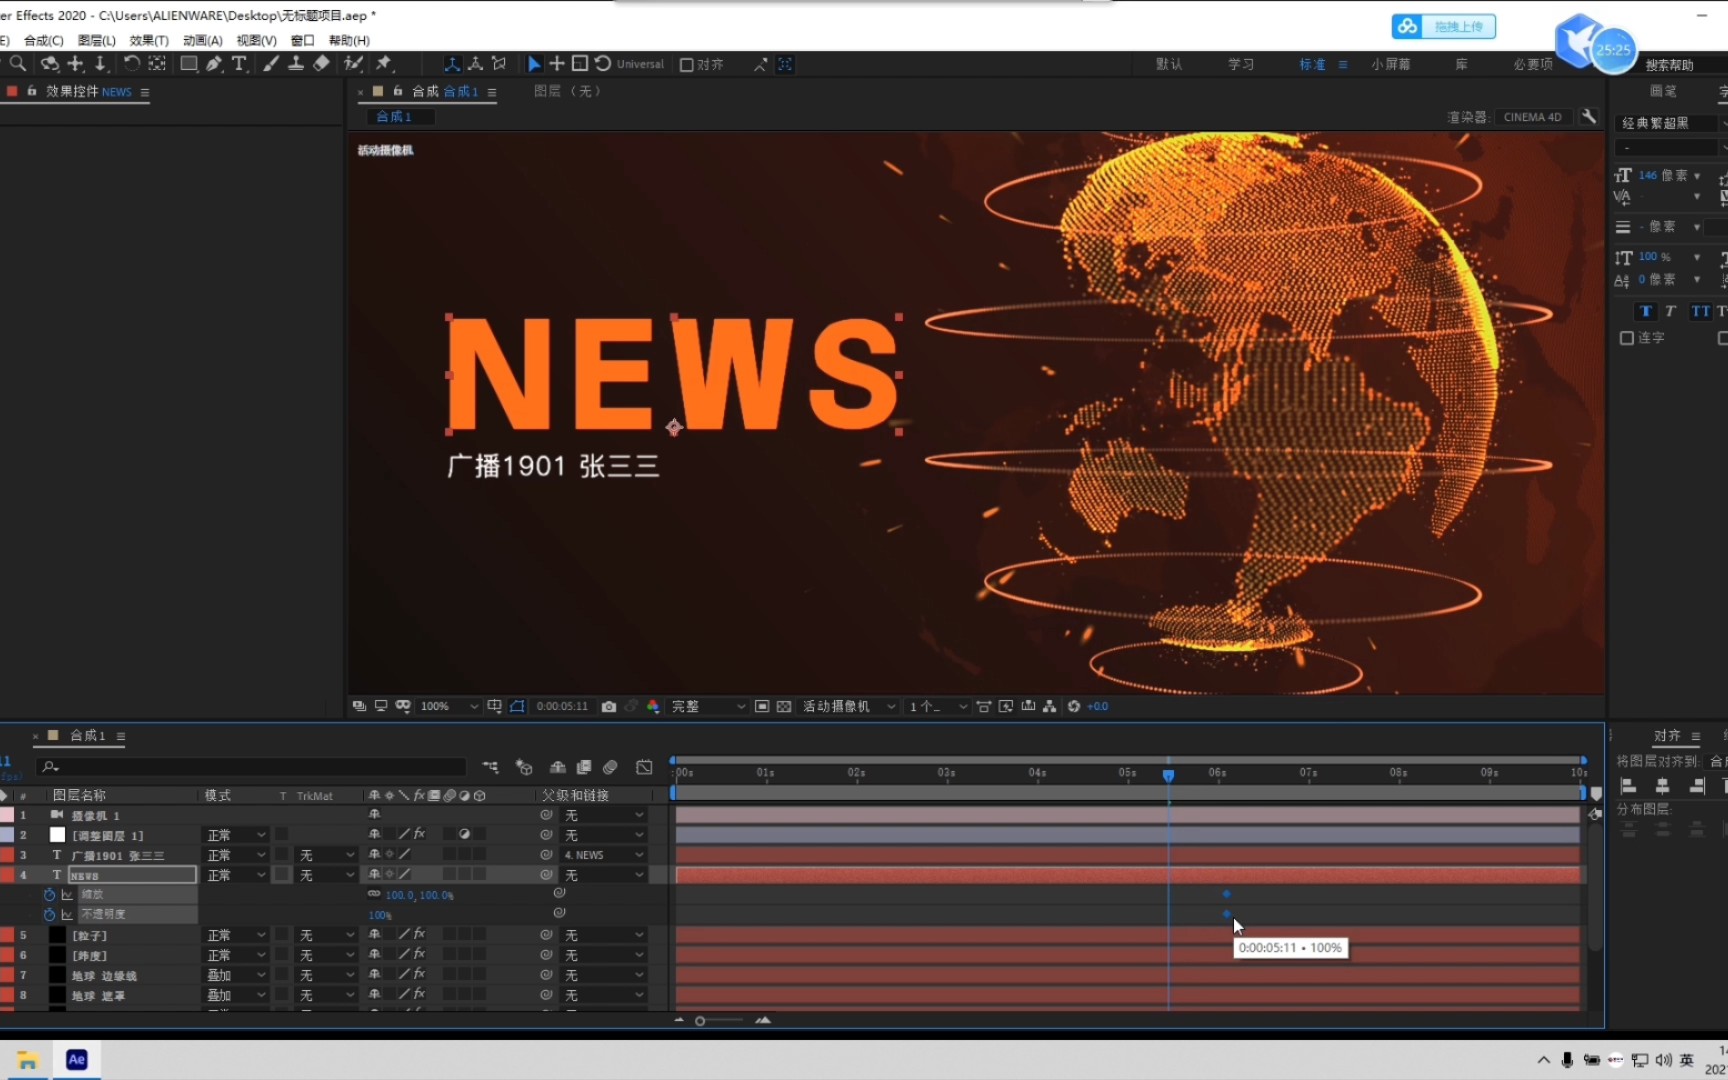Screen dimensions: 1728x1080
Task: Select the Zoom magnifier tool
Action: (18, 64)
